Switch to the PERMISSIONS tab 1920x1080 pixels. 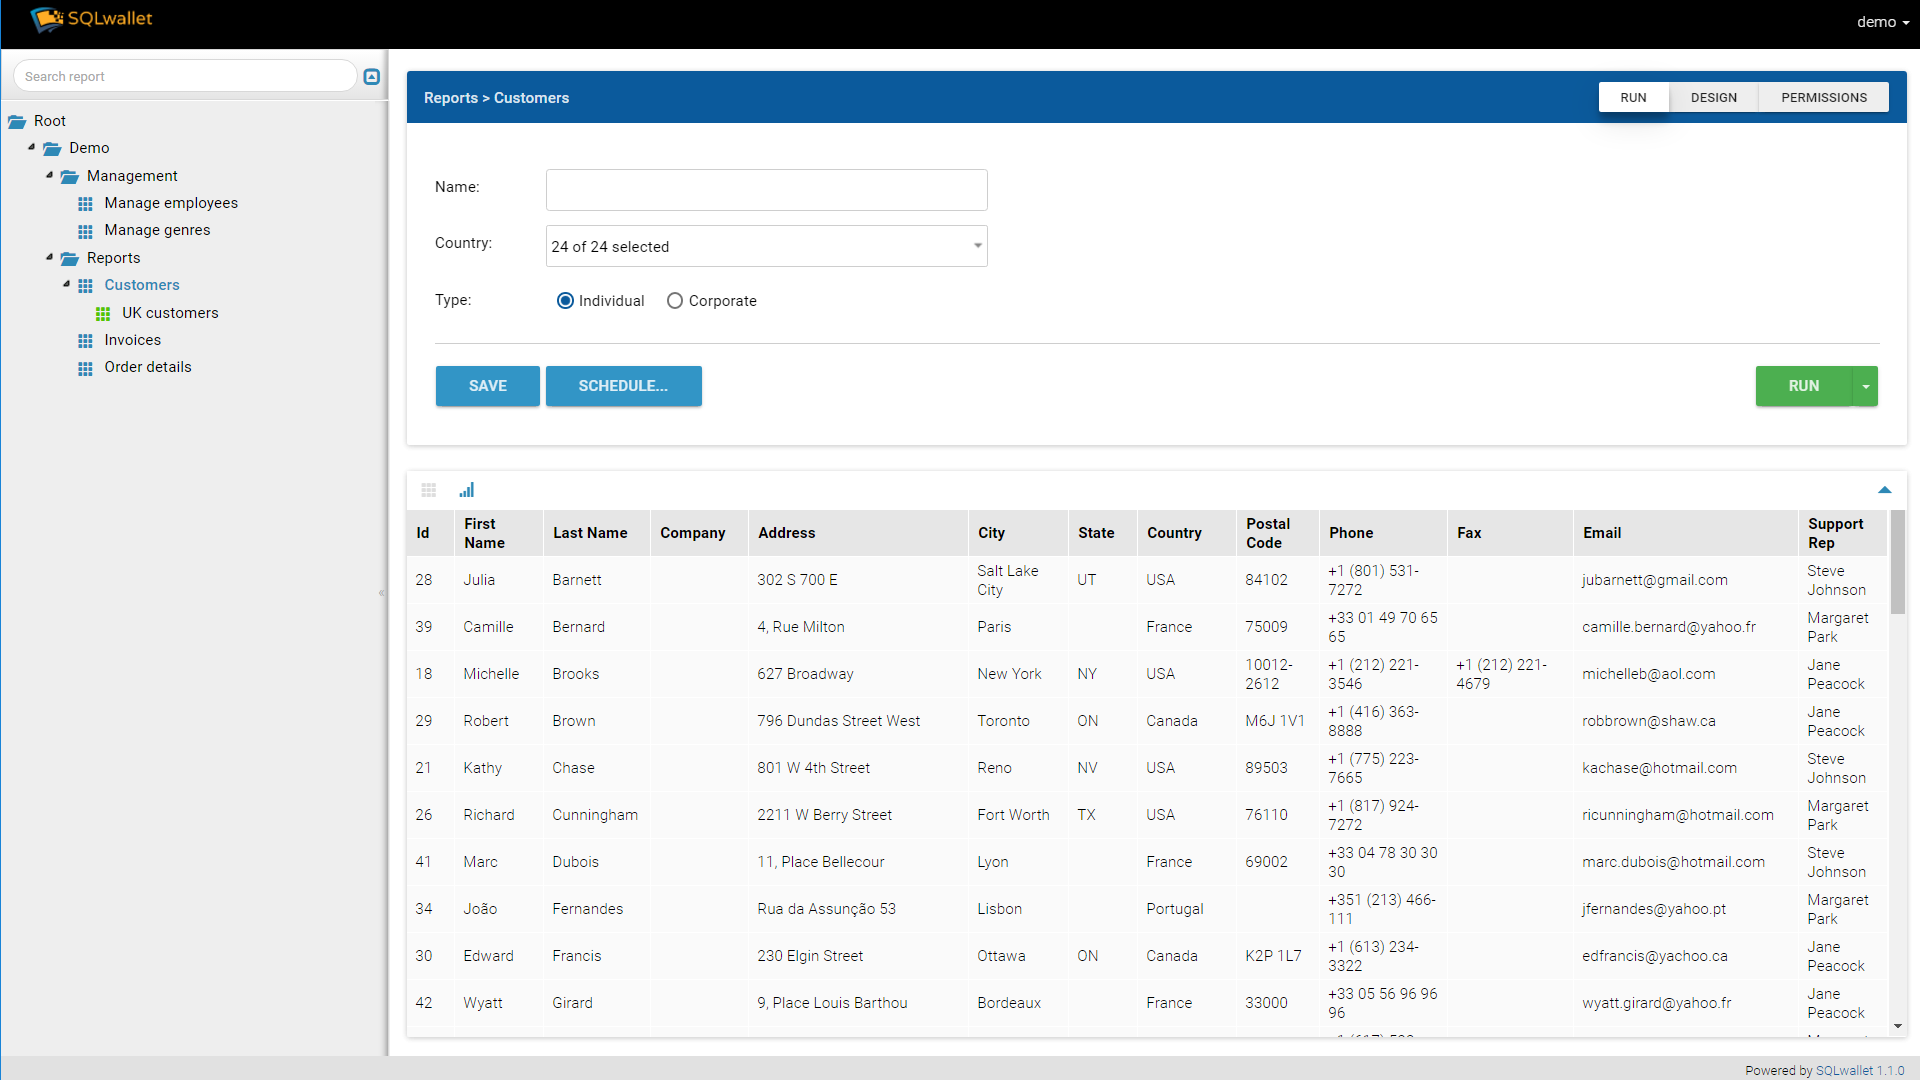coord(1823,97)
